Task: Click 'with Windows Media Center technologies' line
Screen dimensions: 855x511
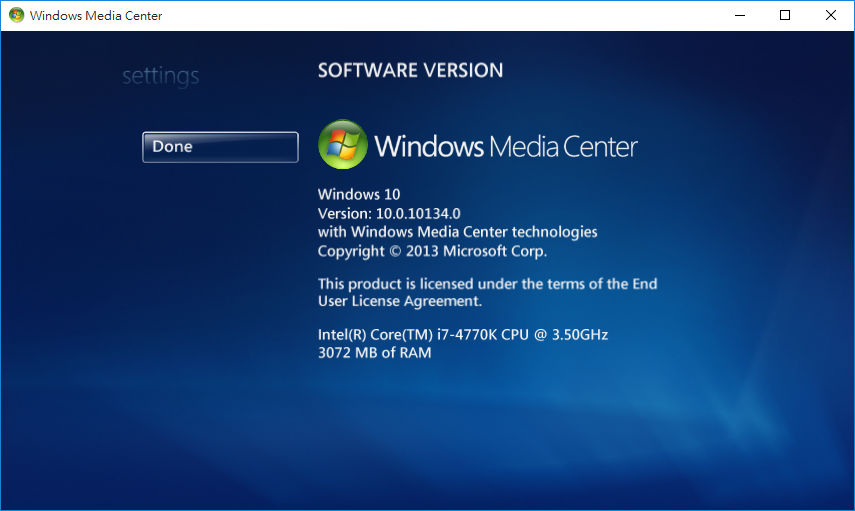Action: 457,232
